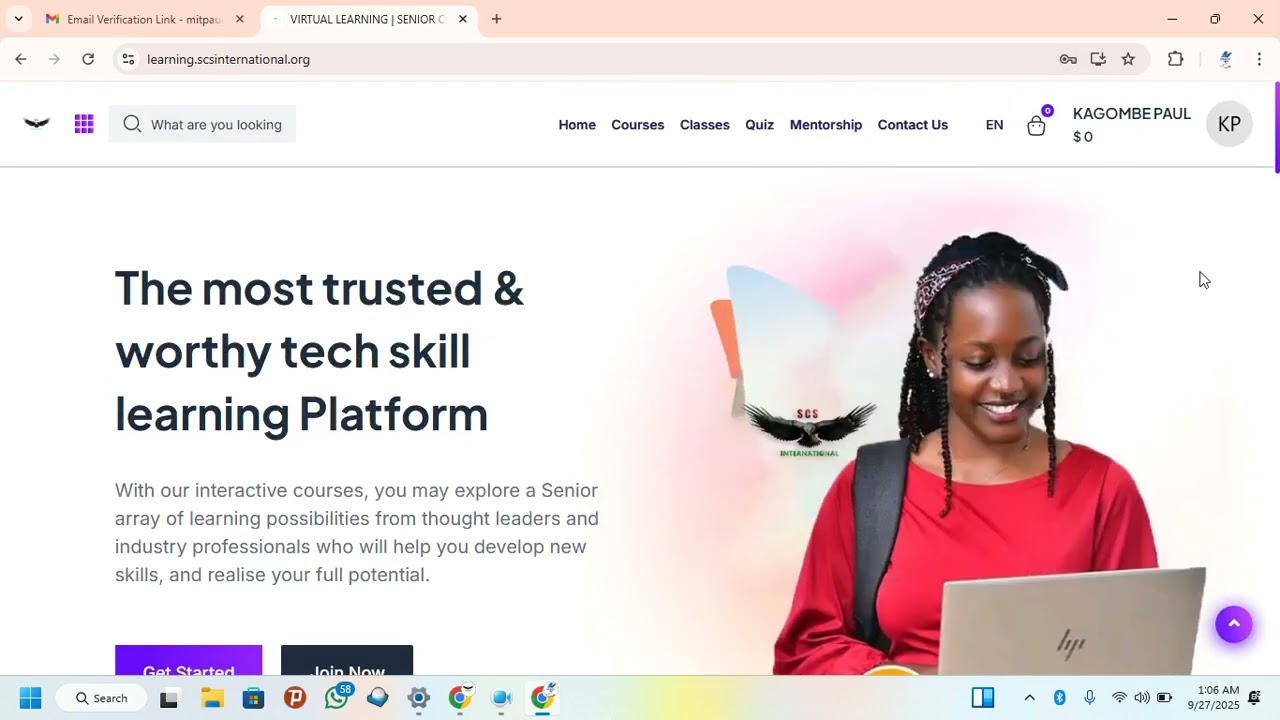The image size is (1280, 720).
Task: Go to the Courses menu item
Action: click(638, 125)
